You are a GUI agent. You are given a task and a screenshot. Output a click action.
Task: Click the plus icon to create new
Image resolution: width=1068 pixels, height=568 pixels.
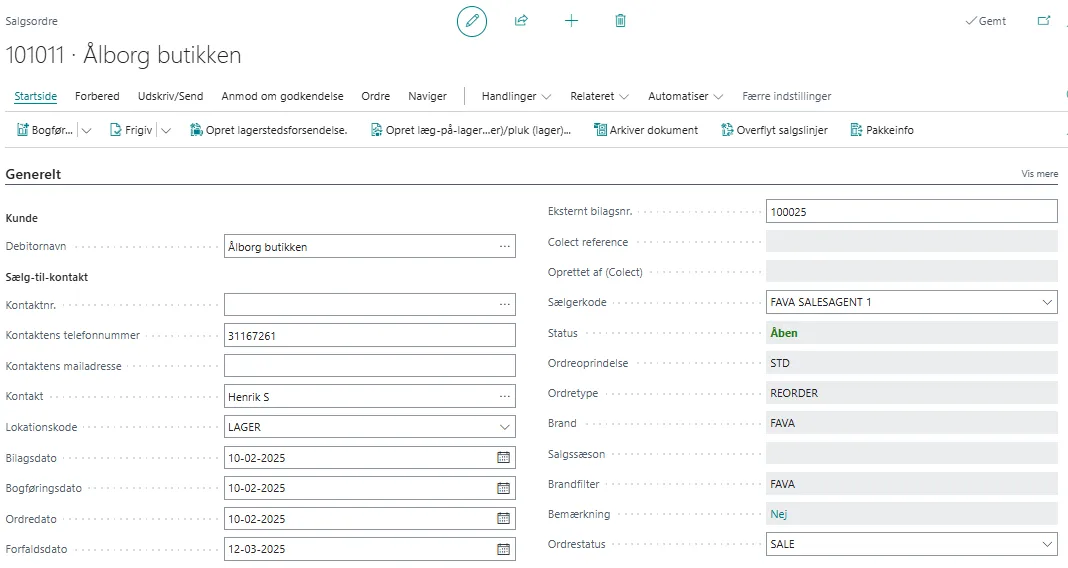(x=571, y=21)
